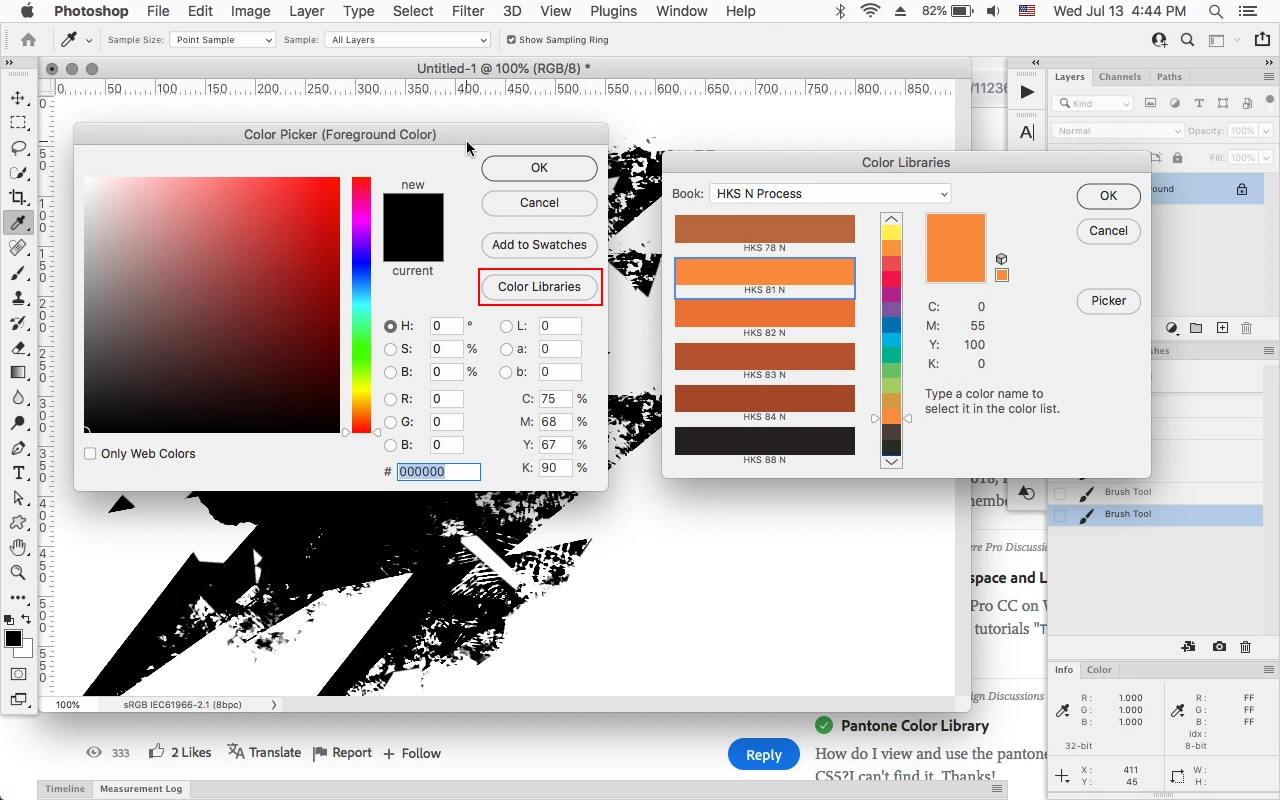Viewport: 1280px width, 800px height.
Task: Open the Photoshop search icon in options bar
Action: tap(1187, 40)
